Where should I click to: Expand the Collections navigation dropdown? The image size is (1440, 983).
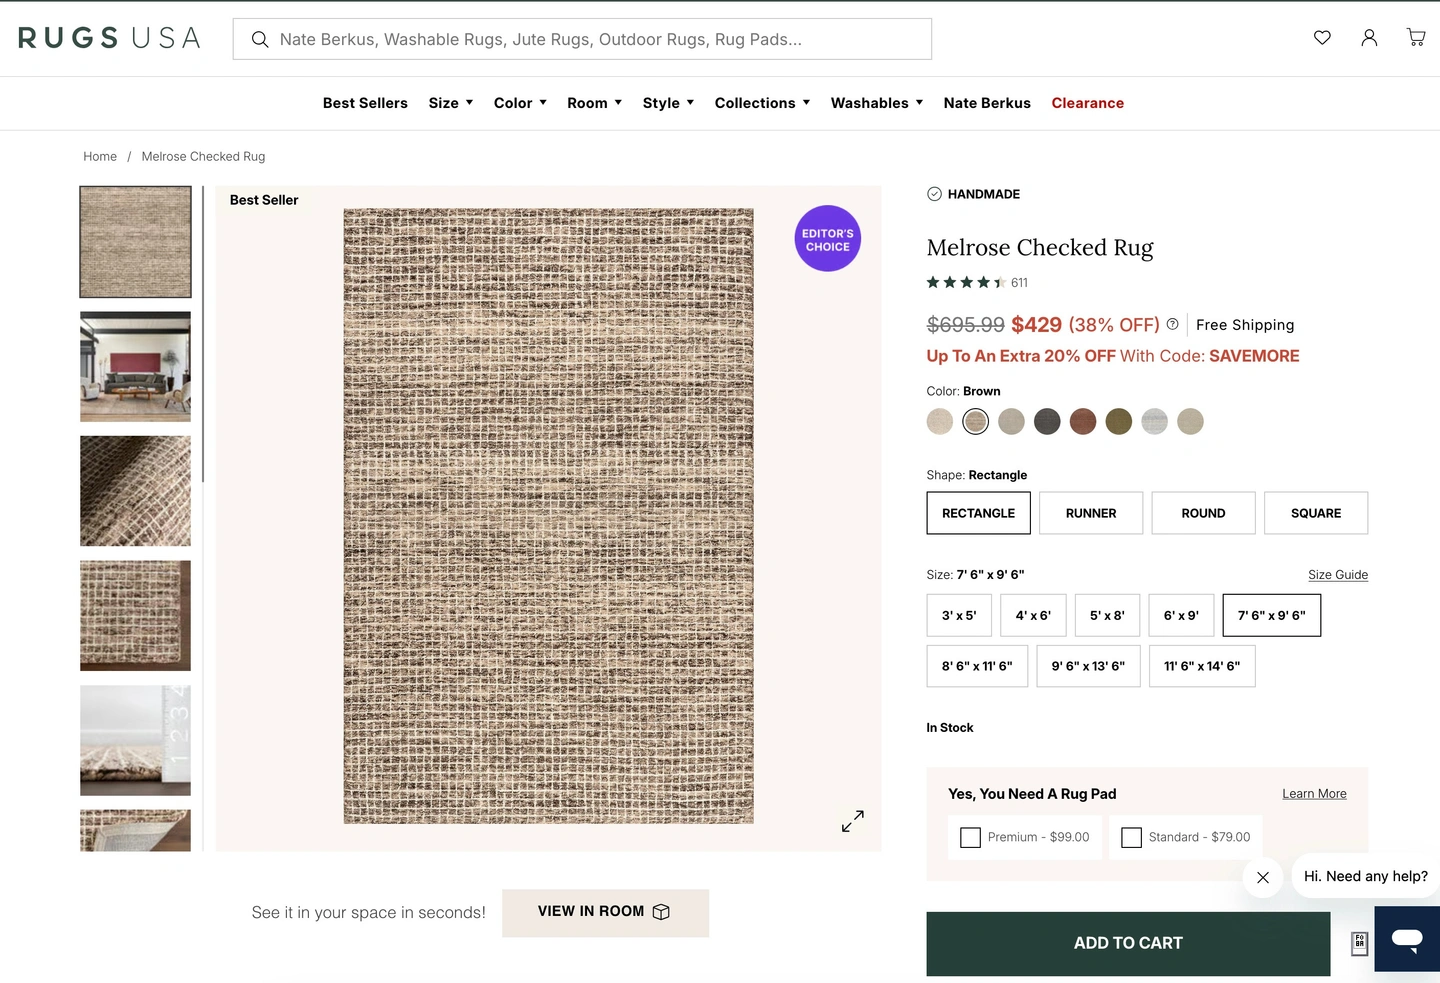click(x=762, y=103)
